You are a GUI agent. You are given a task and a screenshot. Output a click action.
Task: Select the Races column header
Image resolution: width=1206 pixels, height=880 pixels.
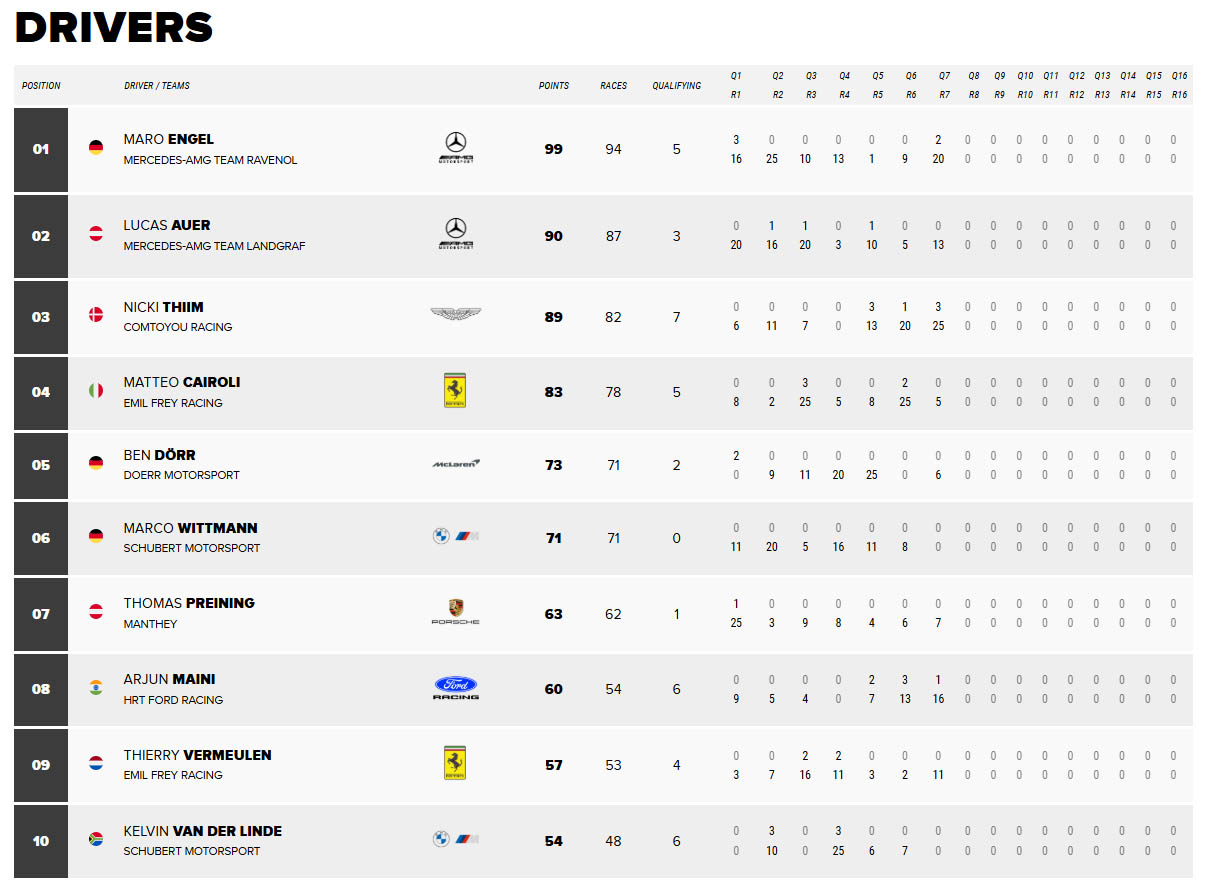(614, 86)
